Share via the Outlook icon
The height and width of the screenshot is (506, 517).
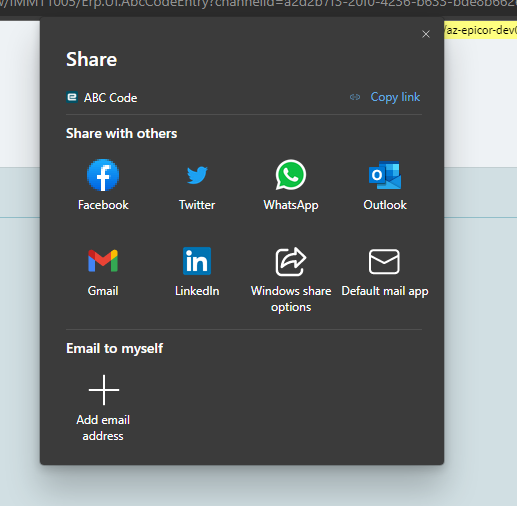click(385, 175)
